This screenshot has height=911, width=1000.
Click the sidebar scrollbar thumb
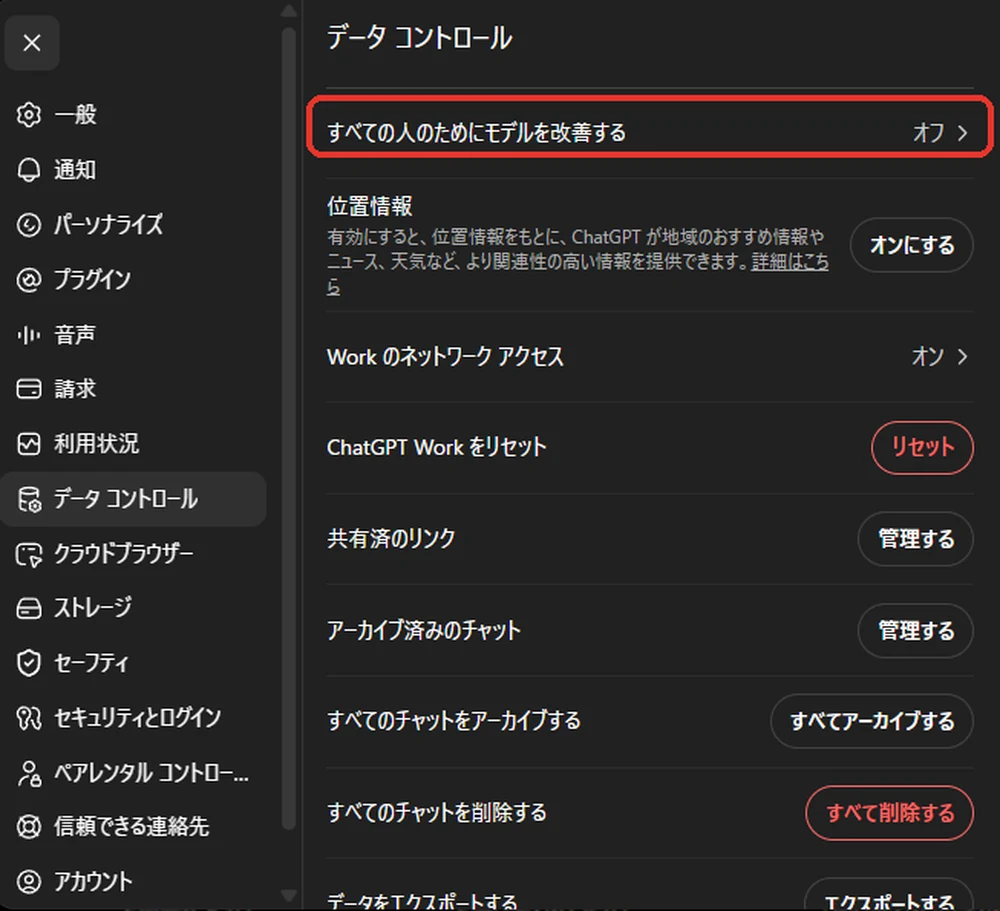(x=288, y=427)
